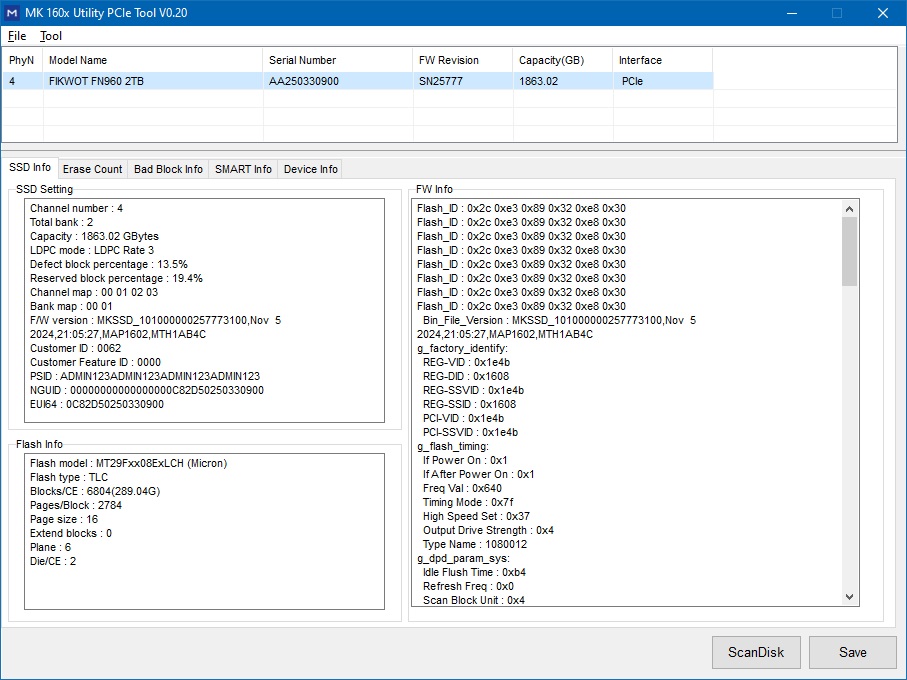Image resolution: width=907 pixels, height=680 pixels.
Task: Click the Flash type : TLC line
Action: [x=69, y=477]
